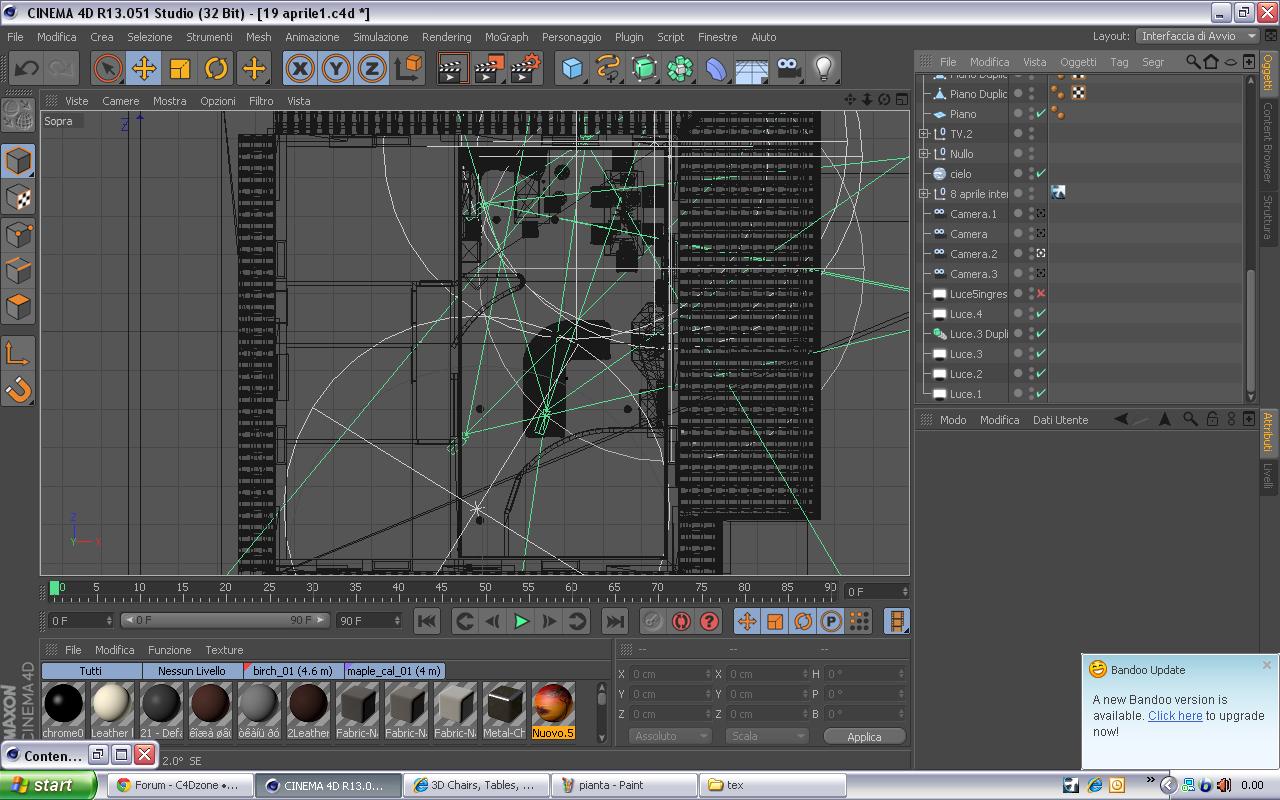Activate the Rotate tool in top toolbar
The width and height of the screenshot is (1280, 800).
coord(216,68)
